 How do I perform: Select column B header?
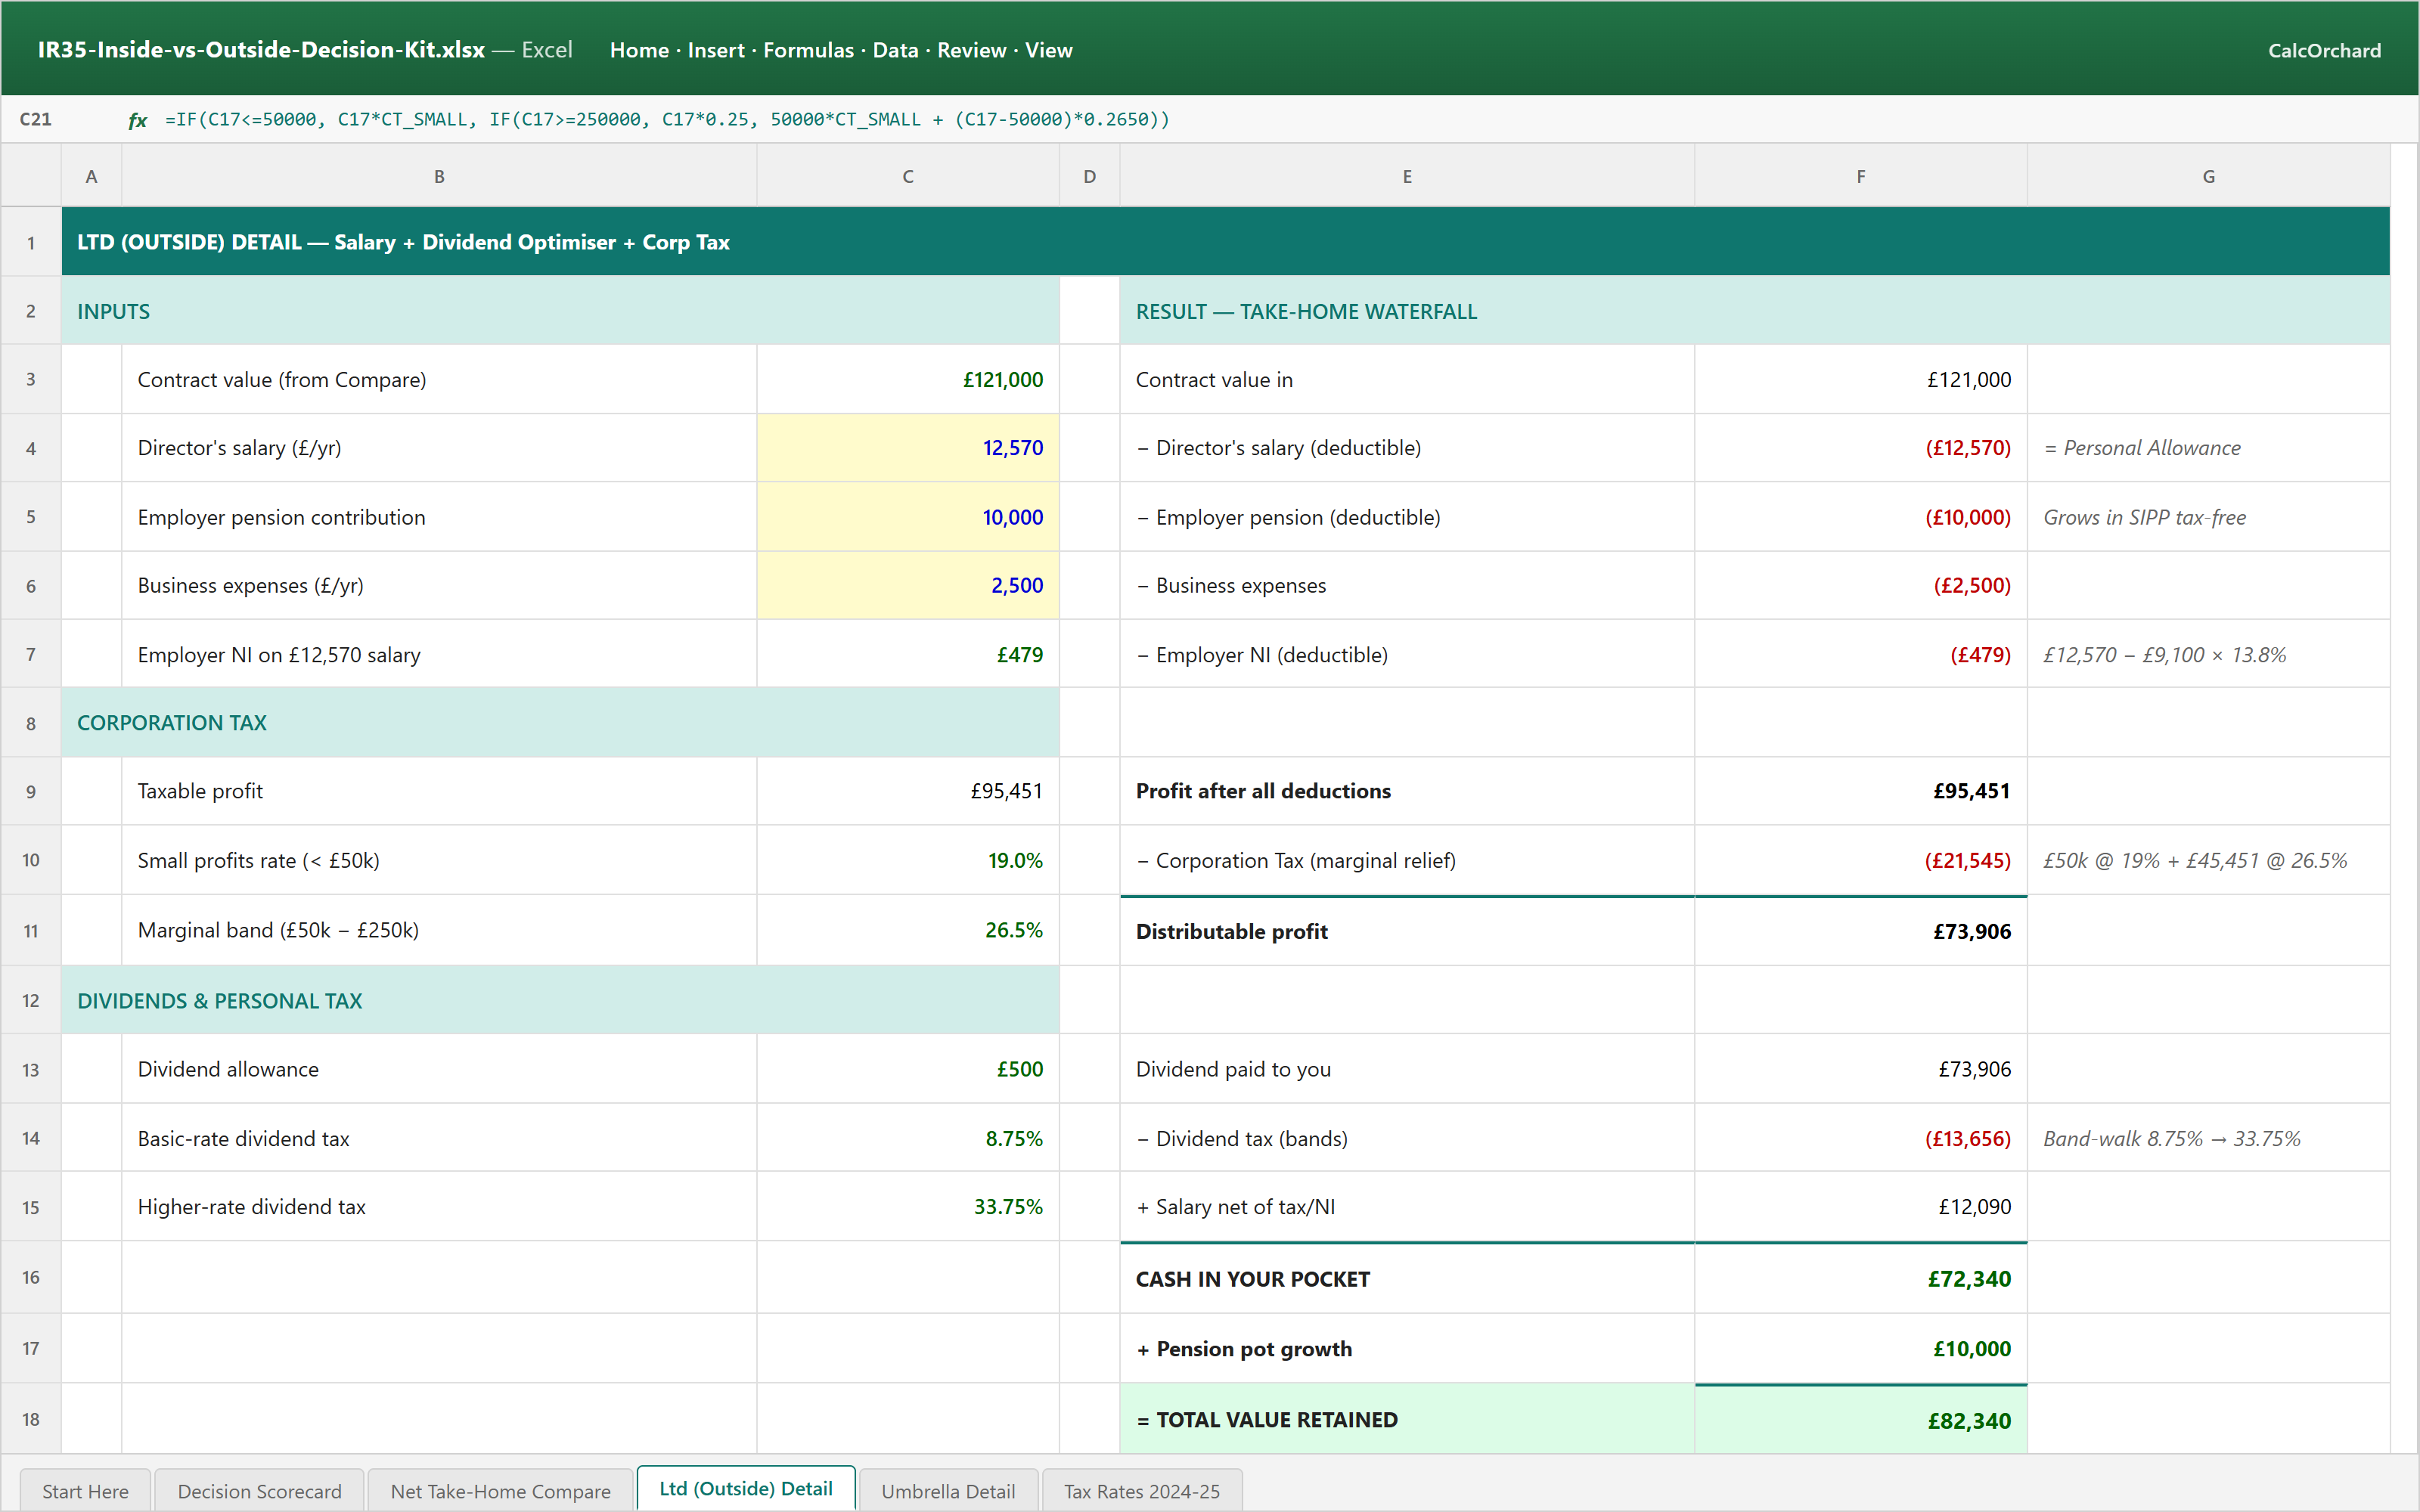click(439, 176)
